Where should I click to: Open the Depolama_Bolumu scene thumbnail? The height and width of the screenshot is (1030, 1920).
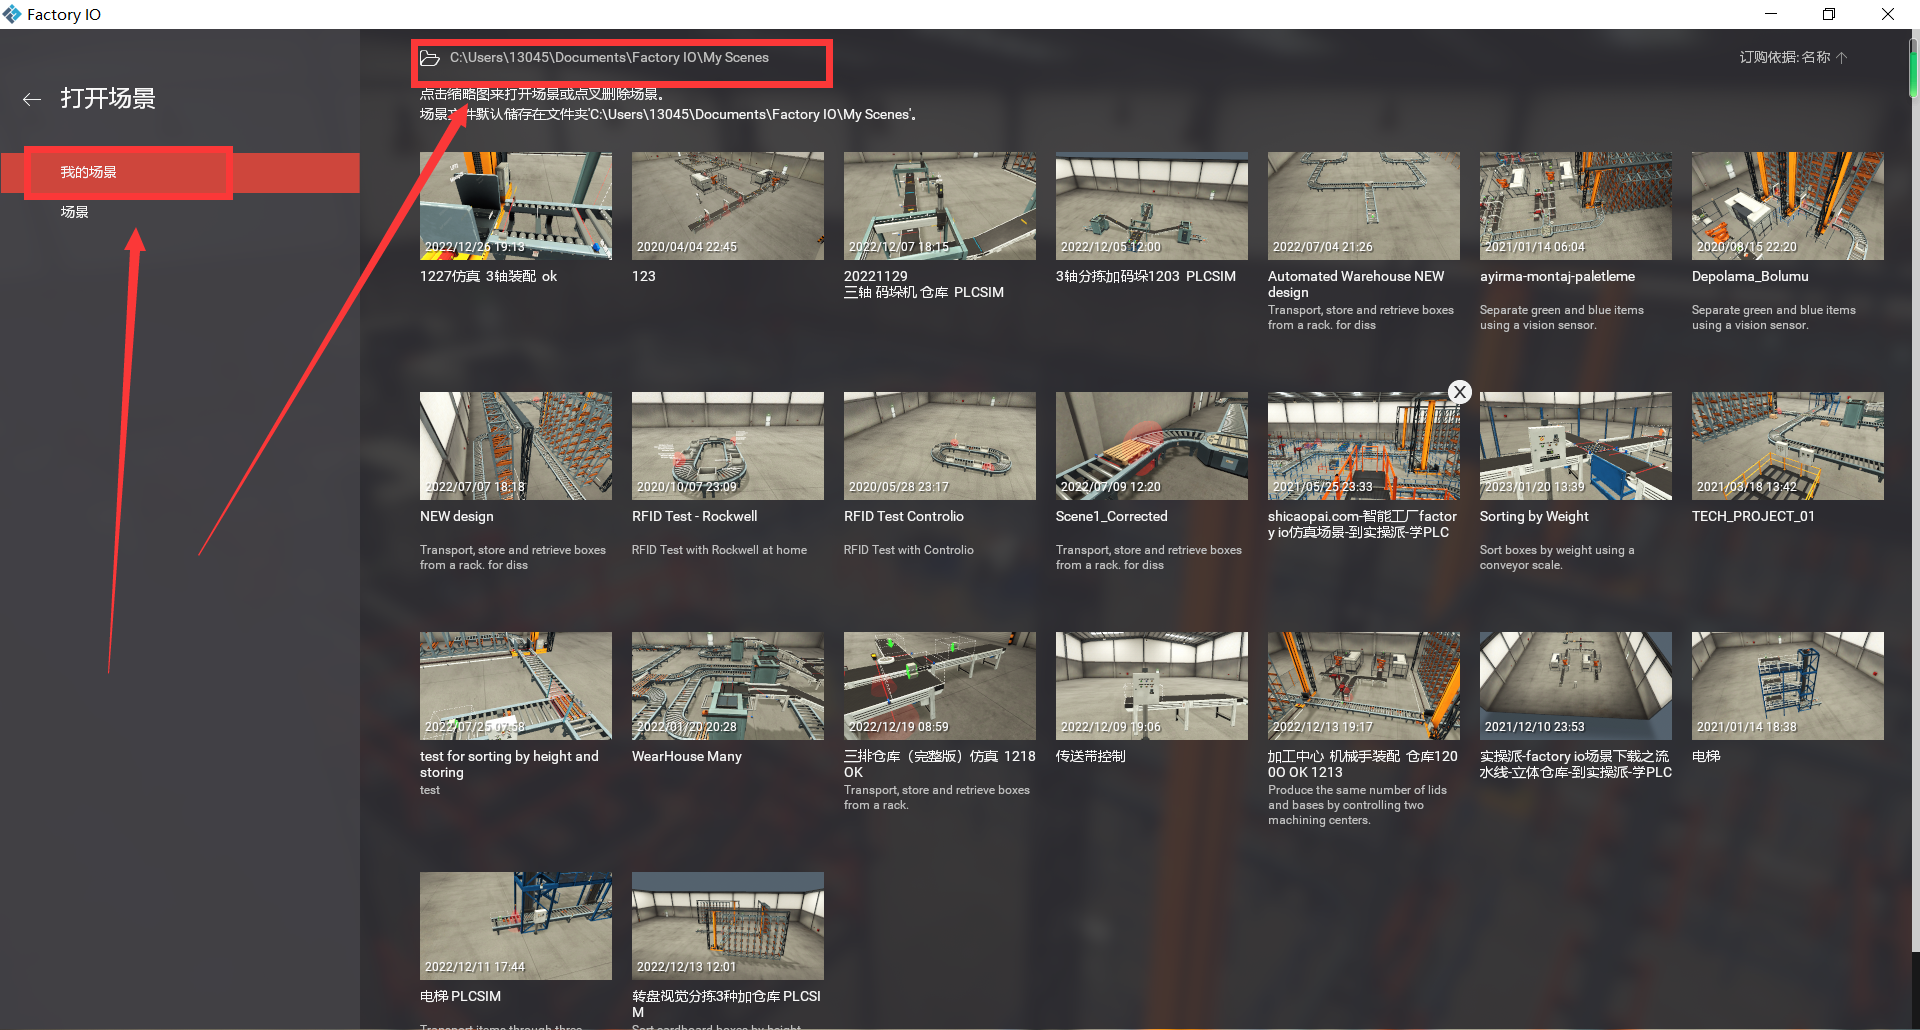click(x=1787, y=206)
